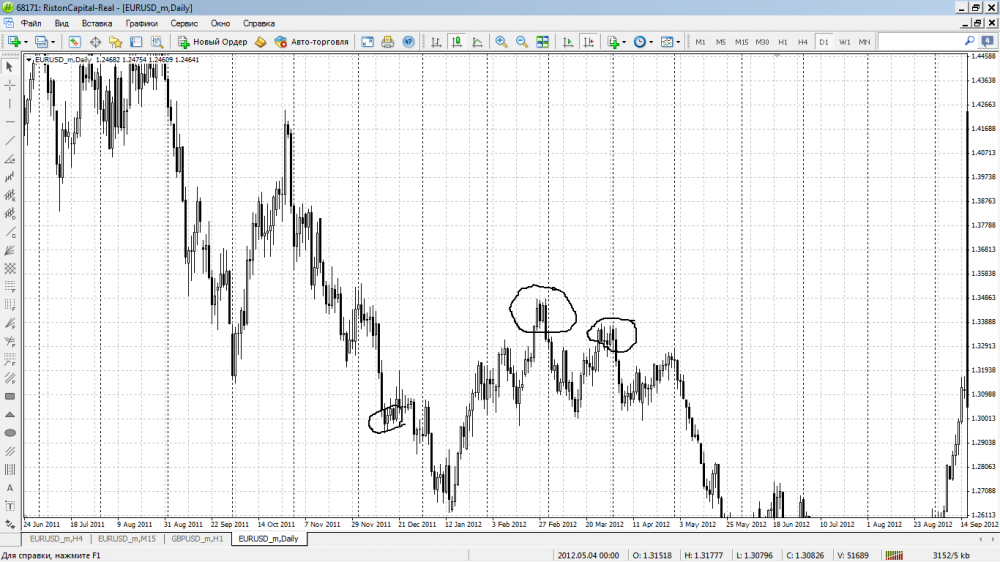1000x562 pixels.
Task: Switch timeframe to H4
Action: point(802,42)
